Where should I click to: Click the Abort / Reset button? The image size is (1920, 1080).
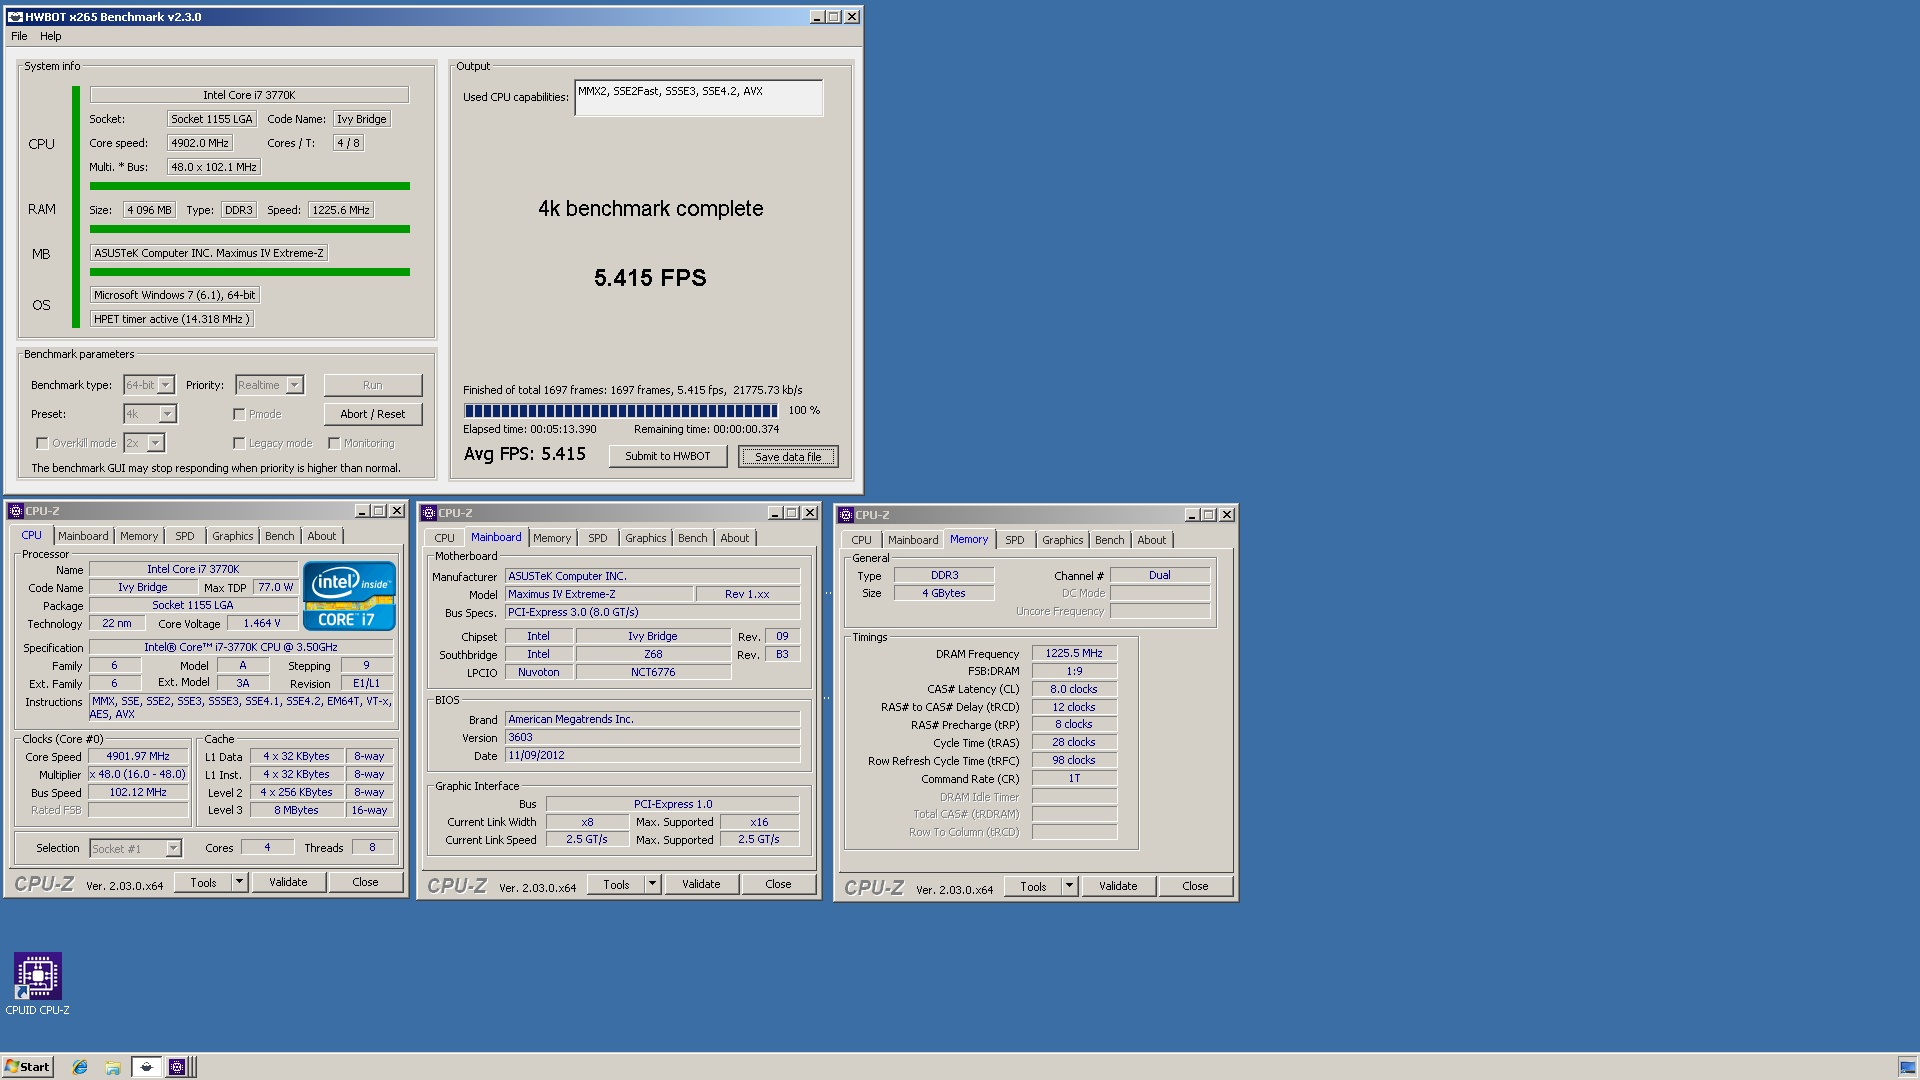[373, 414]
